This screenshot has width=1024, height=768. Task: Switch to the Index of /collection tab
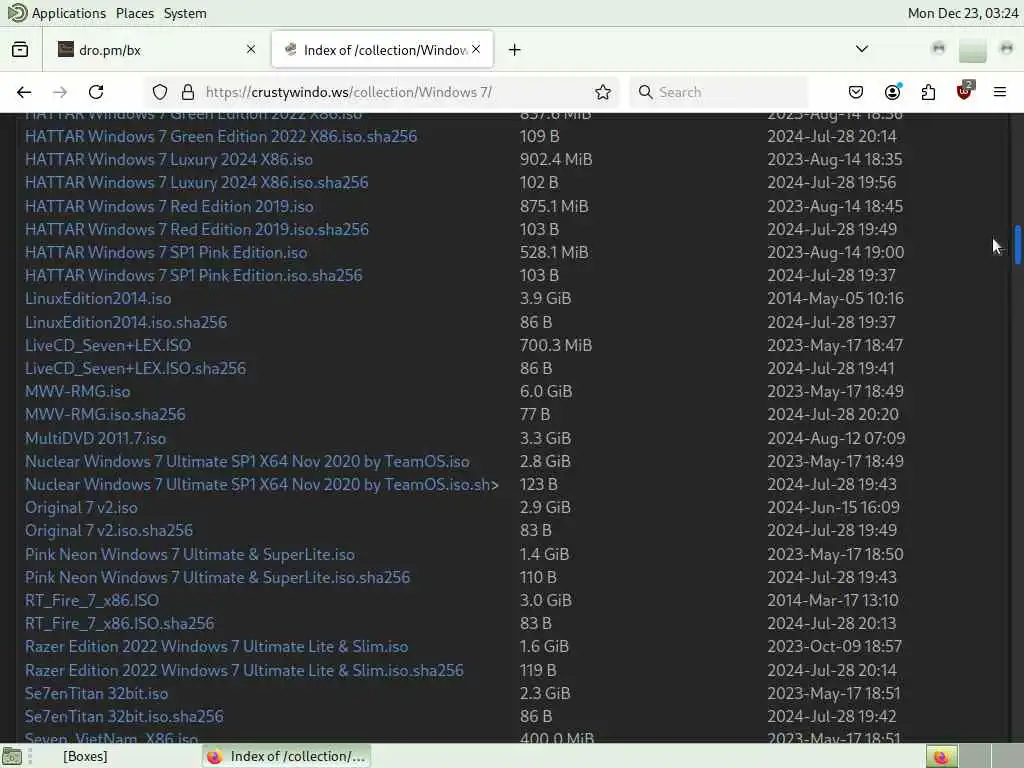(x=383, y=50)
